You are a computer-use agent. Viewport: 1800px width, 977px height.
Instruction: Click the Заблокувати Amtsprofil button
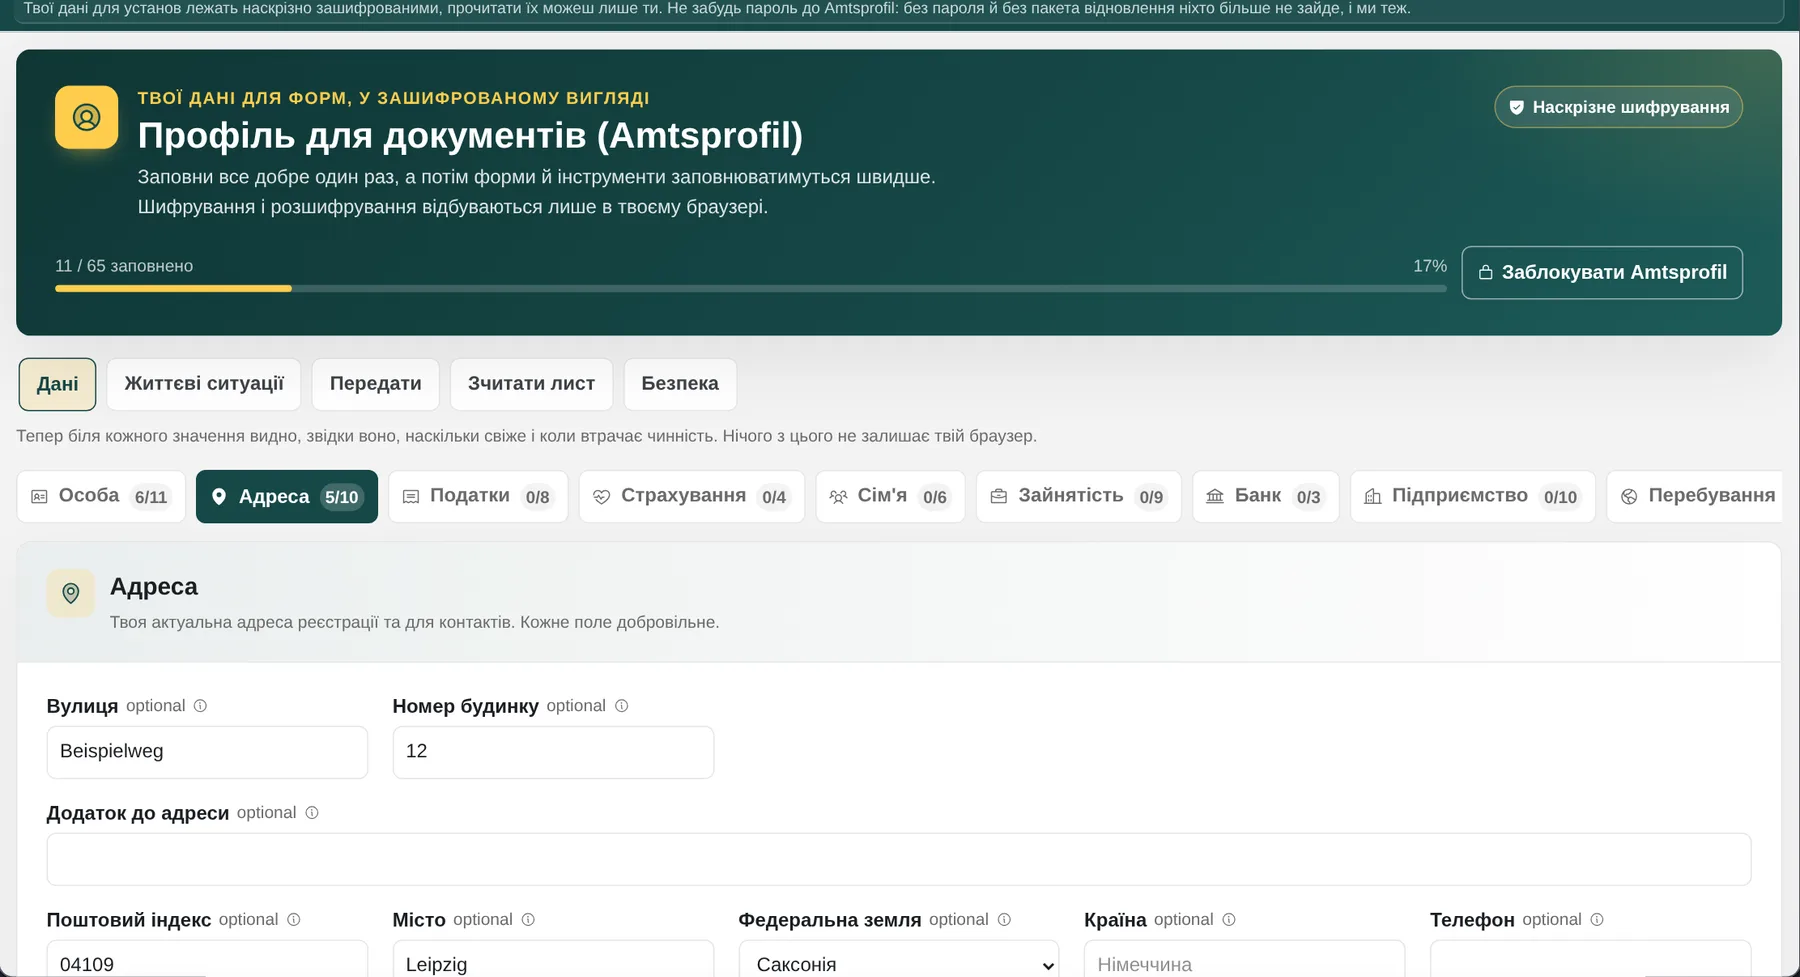[1602, 272]
